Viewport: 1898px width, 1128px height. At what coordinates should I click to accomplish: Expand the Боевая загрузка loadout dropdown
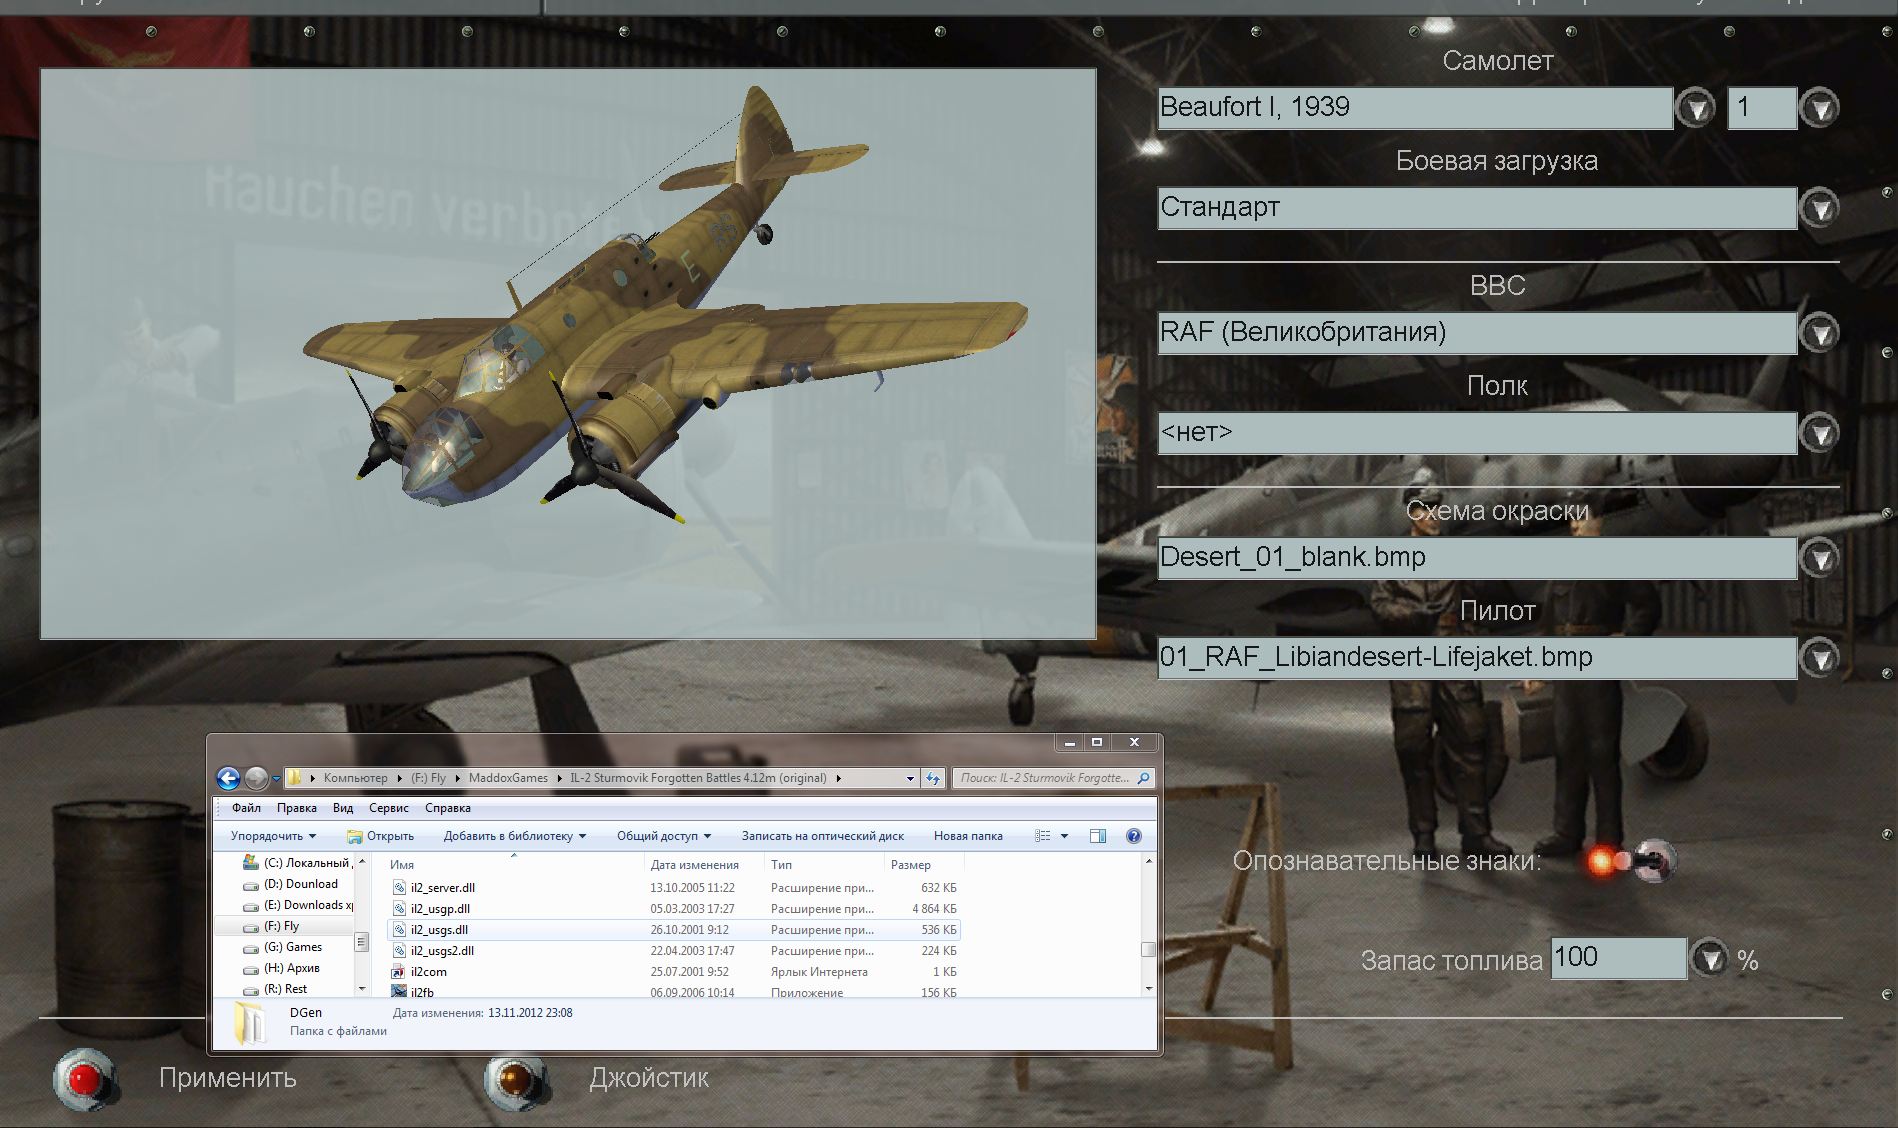click(x=1819, y=208)
